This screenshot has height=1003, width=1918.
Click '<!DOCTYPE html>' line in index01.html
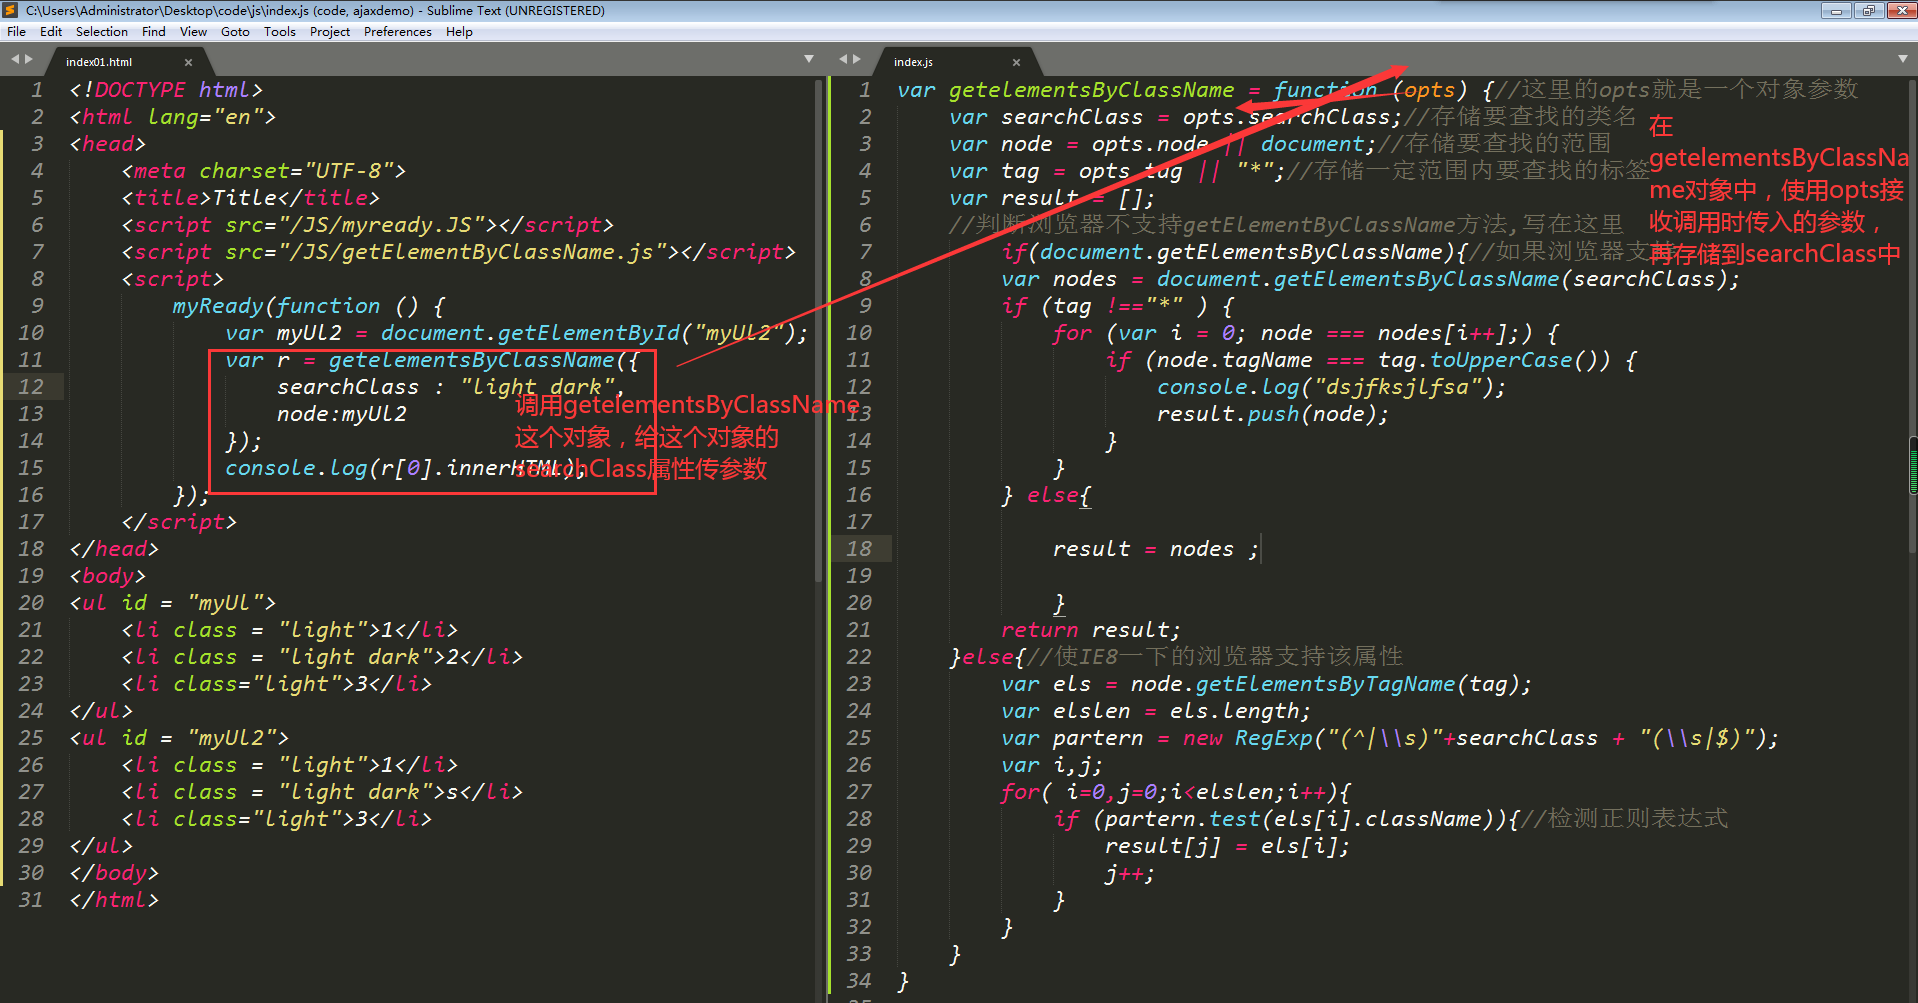tap(166, 90)
